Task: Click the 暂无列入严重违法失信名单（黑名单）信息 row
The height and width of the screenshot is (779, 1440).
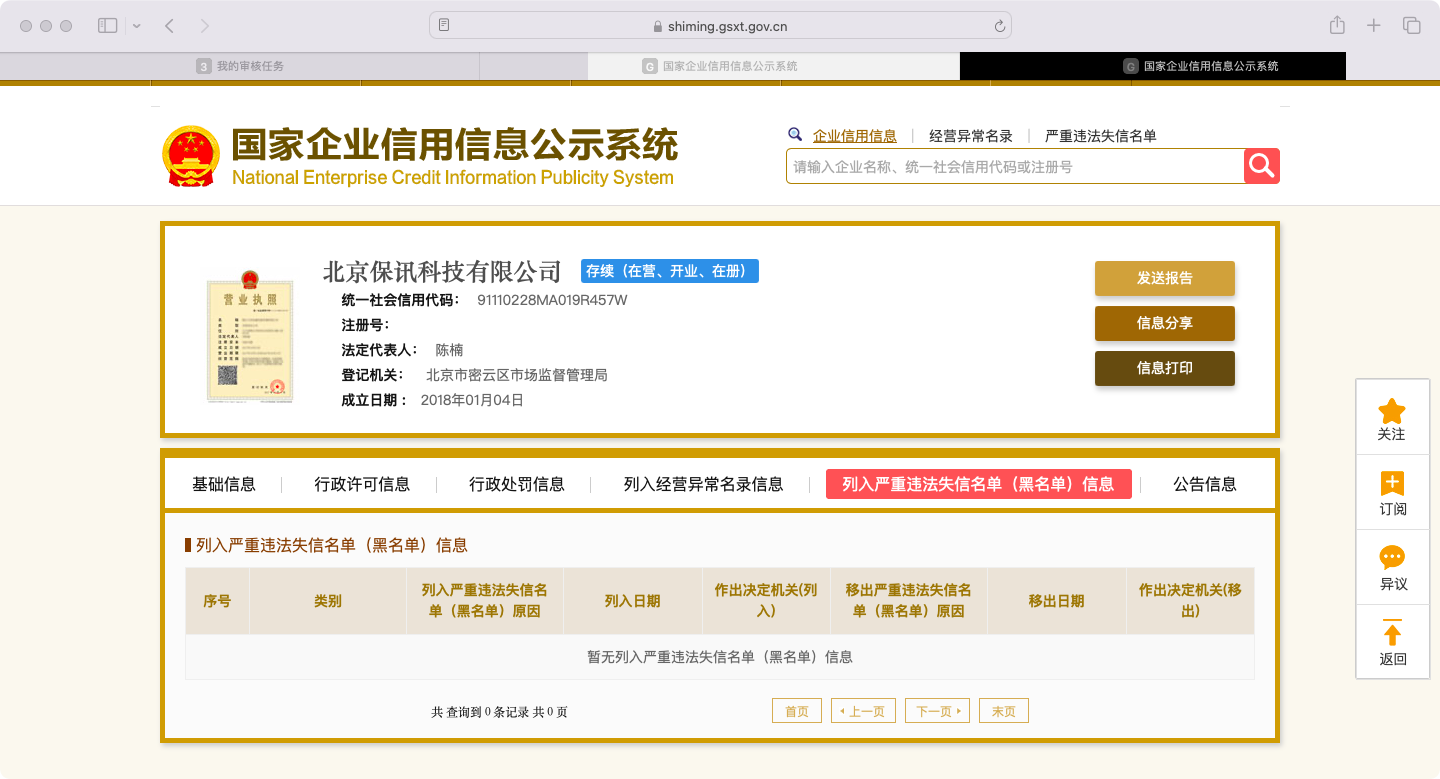Action: click(x=720, y=657)
